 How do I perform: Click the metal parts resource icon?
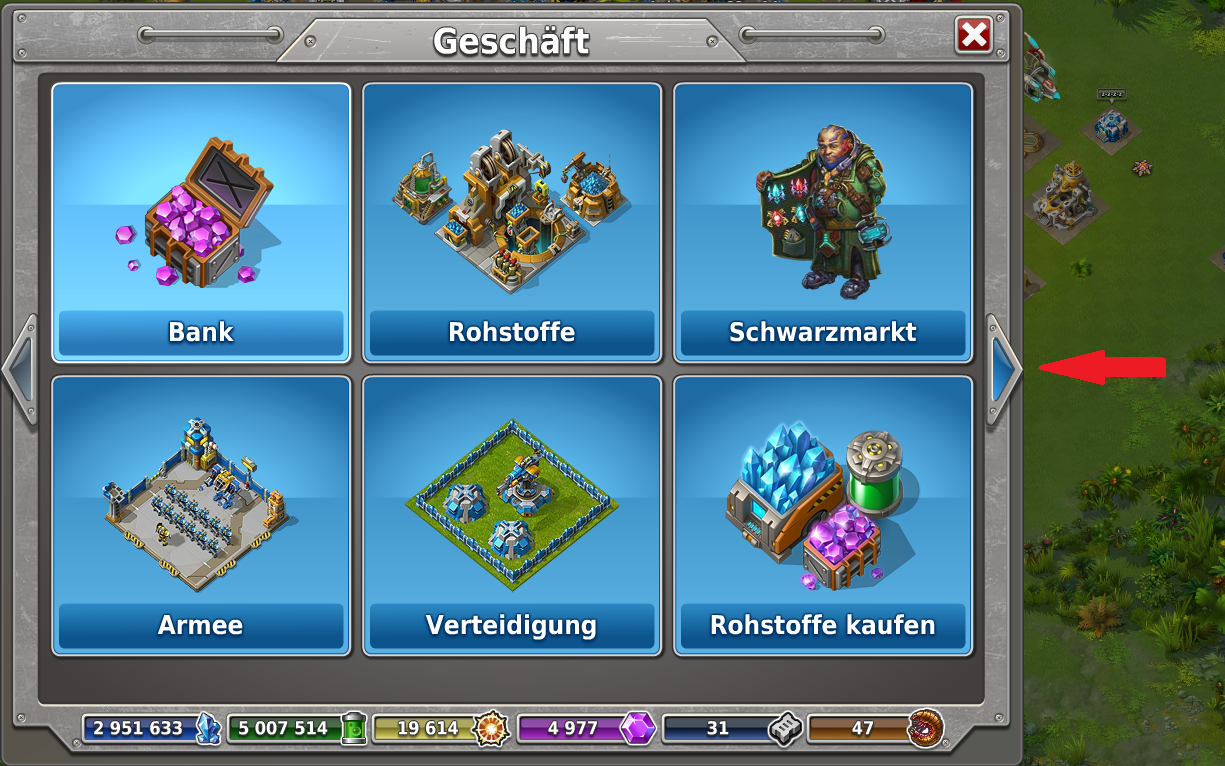click(785, 728)
